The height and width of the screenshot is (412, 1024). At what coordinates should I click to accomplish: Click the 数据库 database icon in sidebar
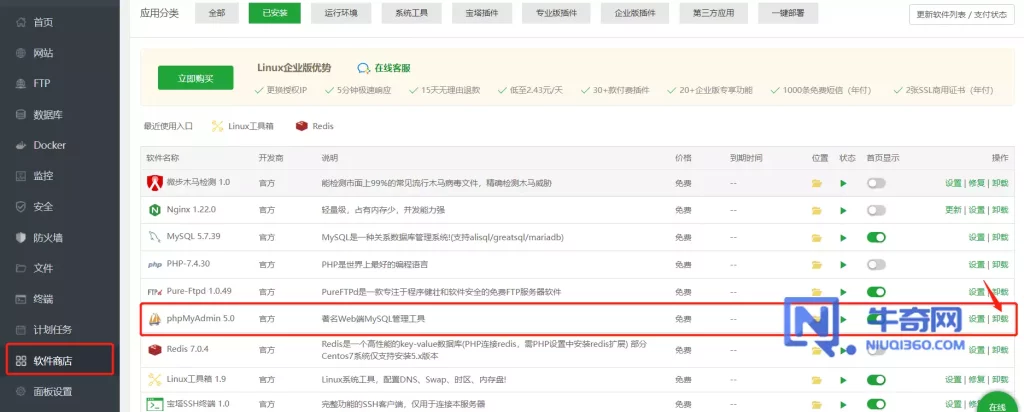coord(21,114)
